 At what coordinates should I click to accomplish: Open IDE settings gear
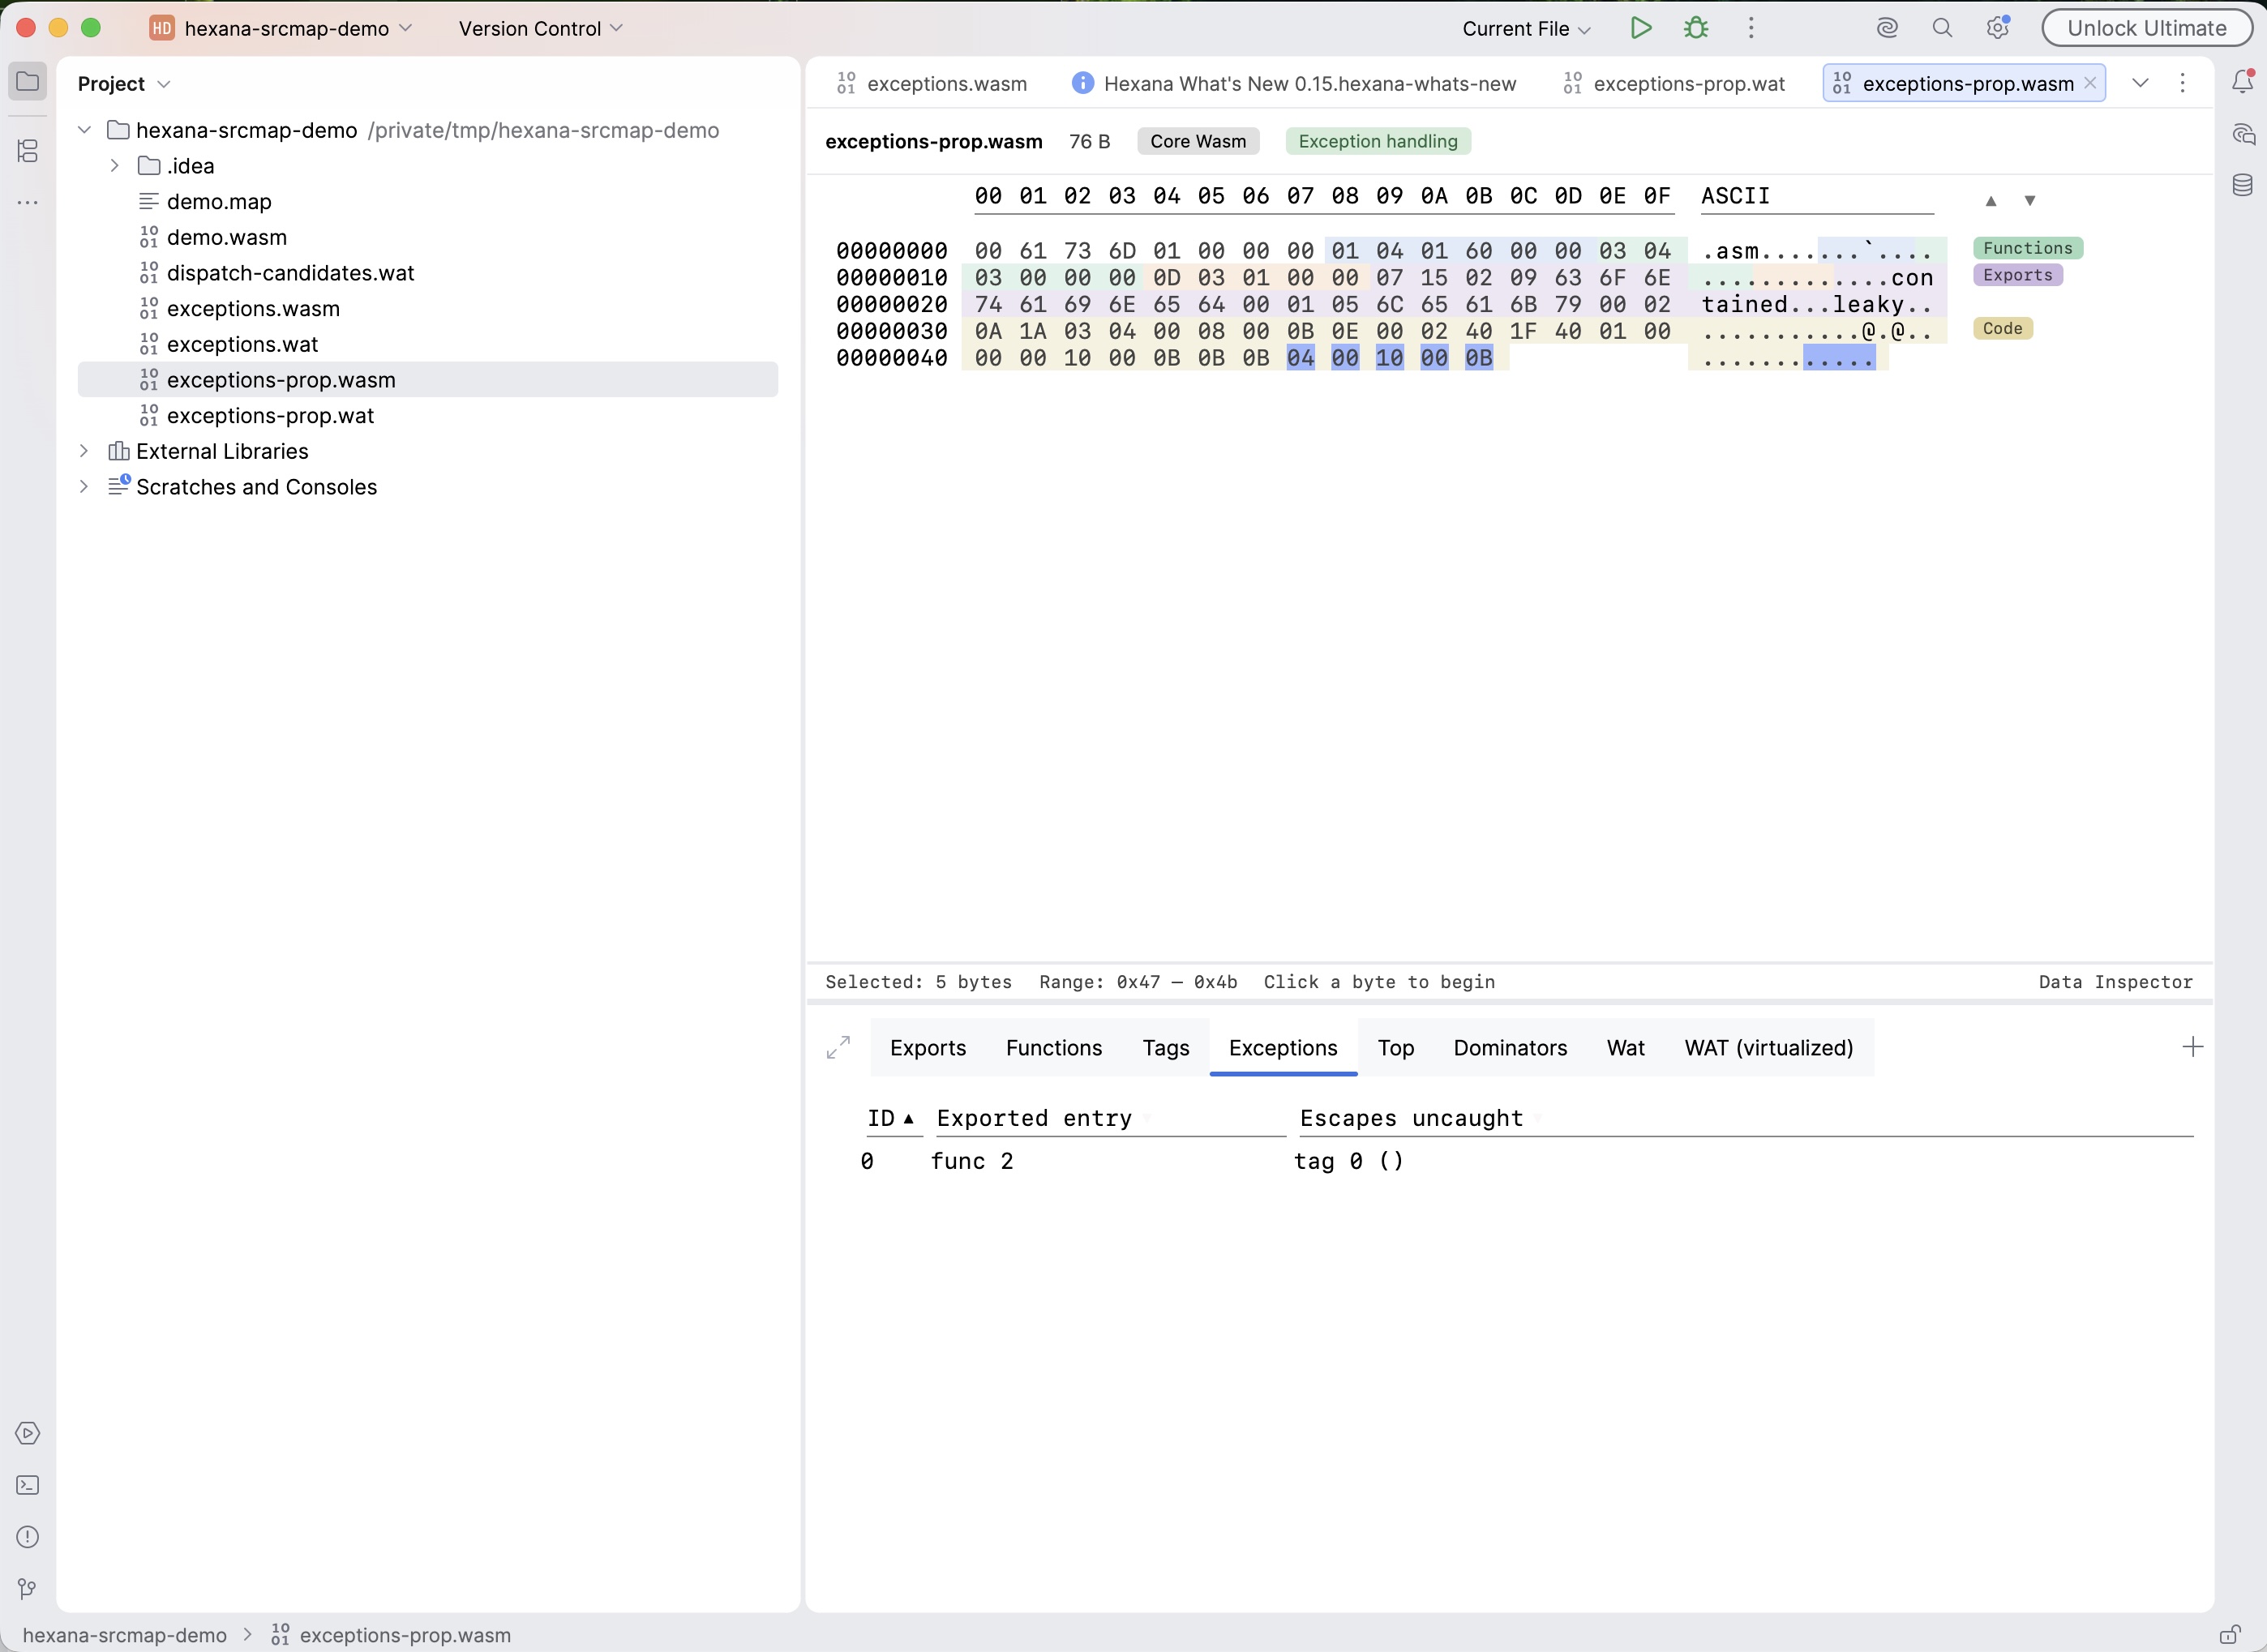tap(1998, 28)
